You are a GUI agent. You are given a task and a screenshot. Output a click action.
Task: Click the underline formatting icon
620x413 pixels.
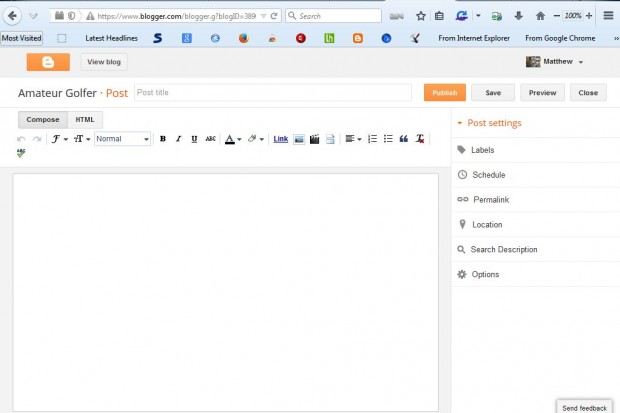click(x=194, y=139)
